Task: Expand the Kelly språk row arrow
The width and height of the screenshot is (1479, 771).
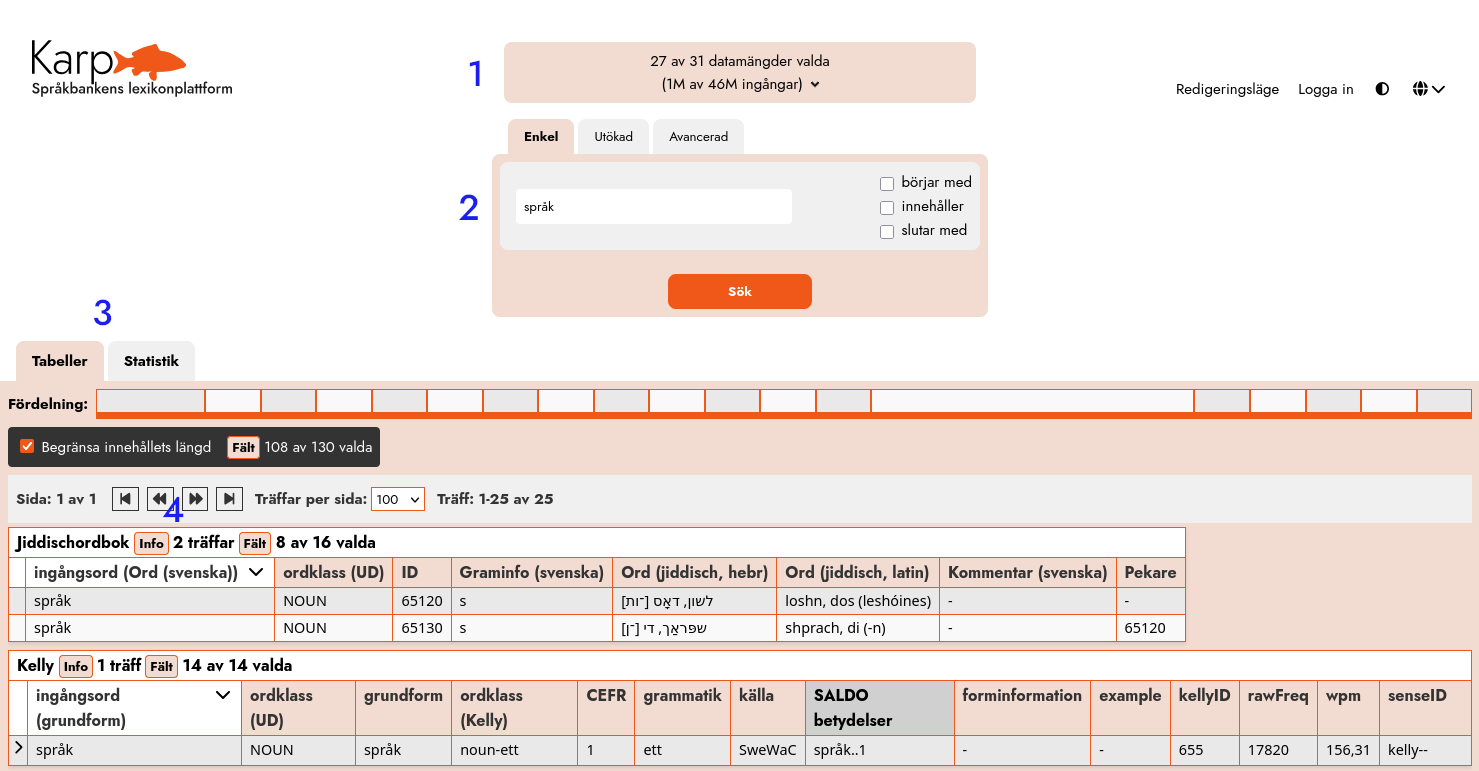Action: [x=18, y=748]
